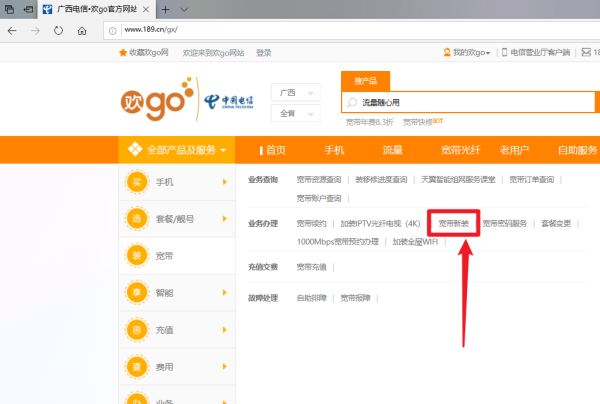Open a new browser tab with plus icon

165,8
